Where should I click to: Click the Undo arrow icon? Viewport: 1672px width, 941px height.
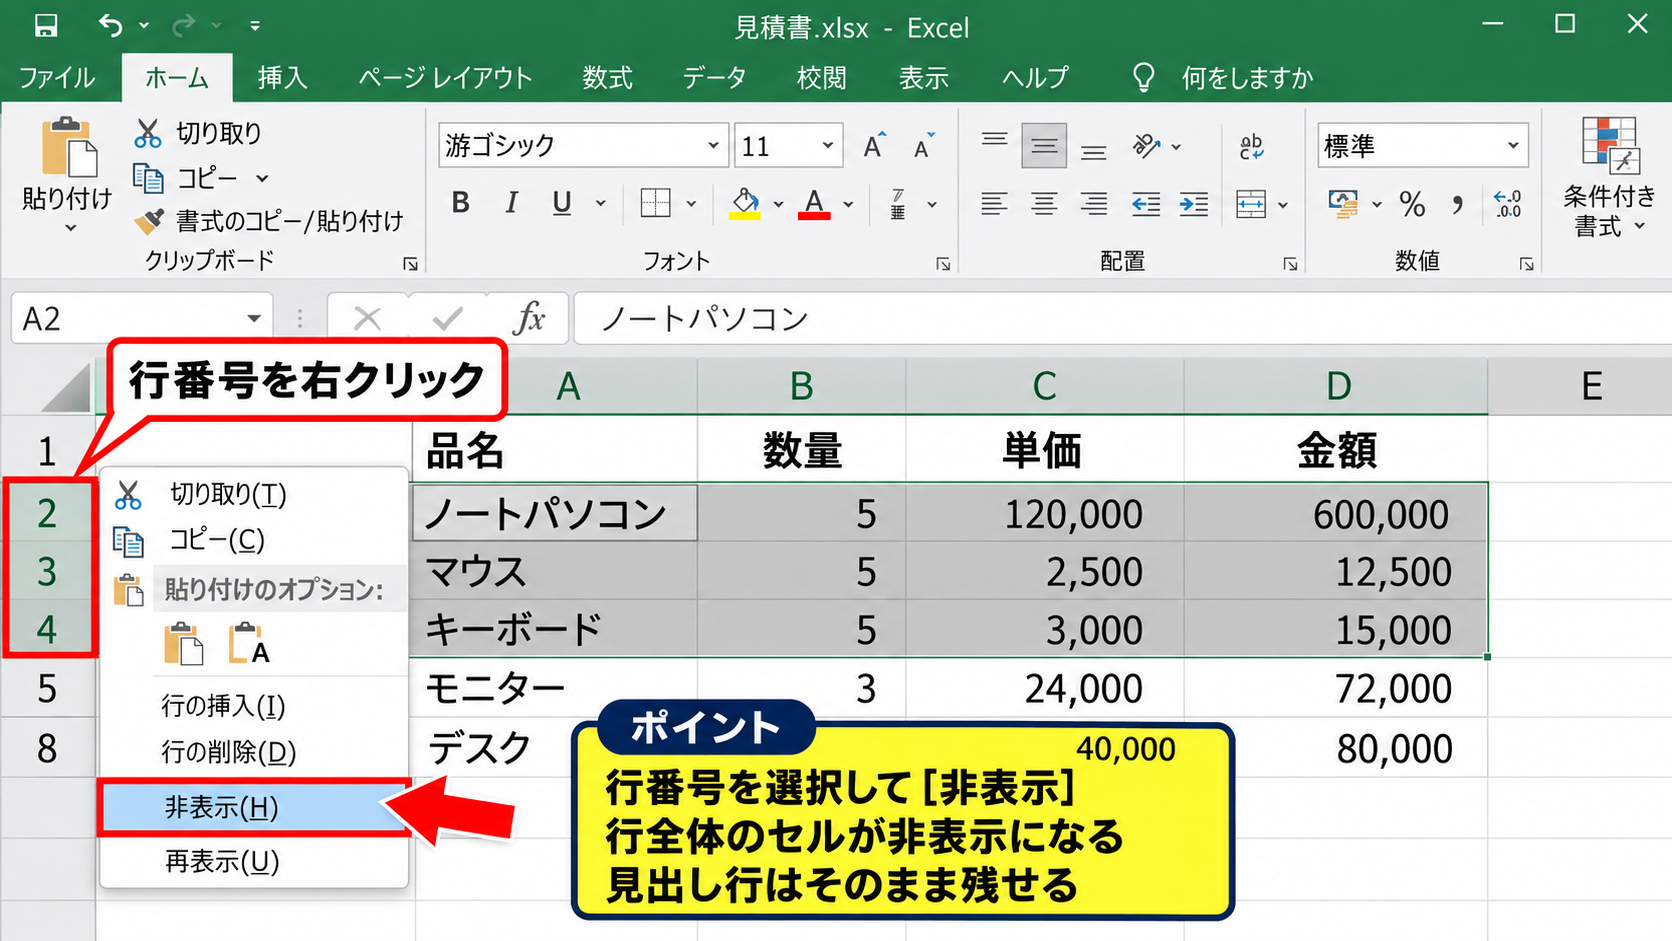111,26
